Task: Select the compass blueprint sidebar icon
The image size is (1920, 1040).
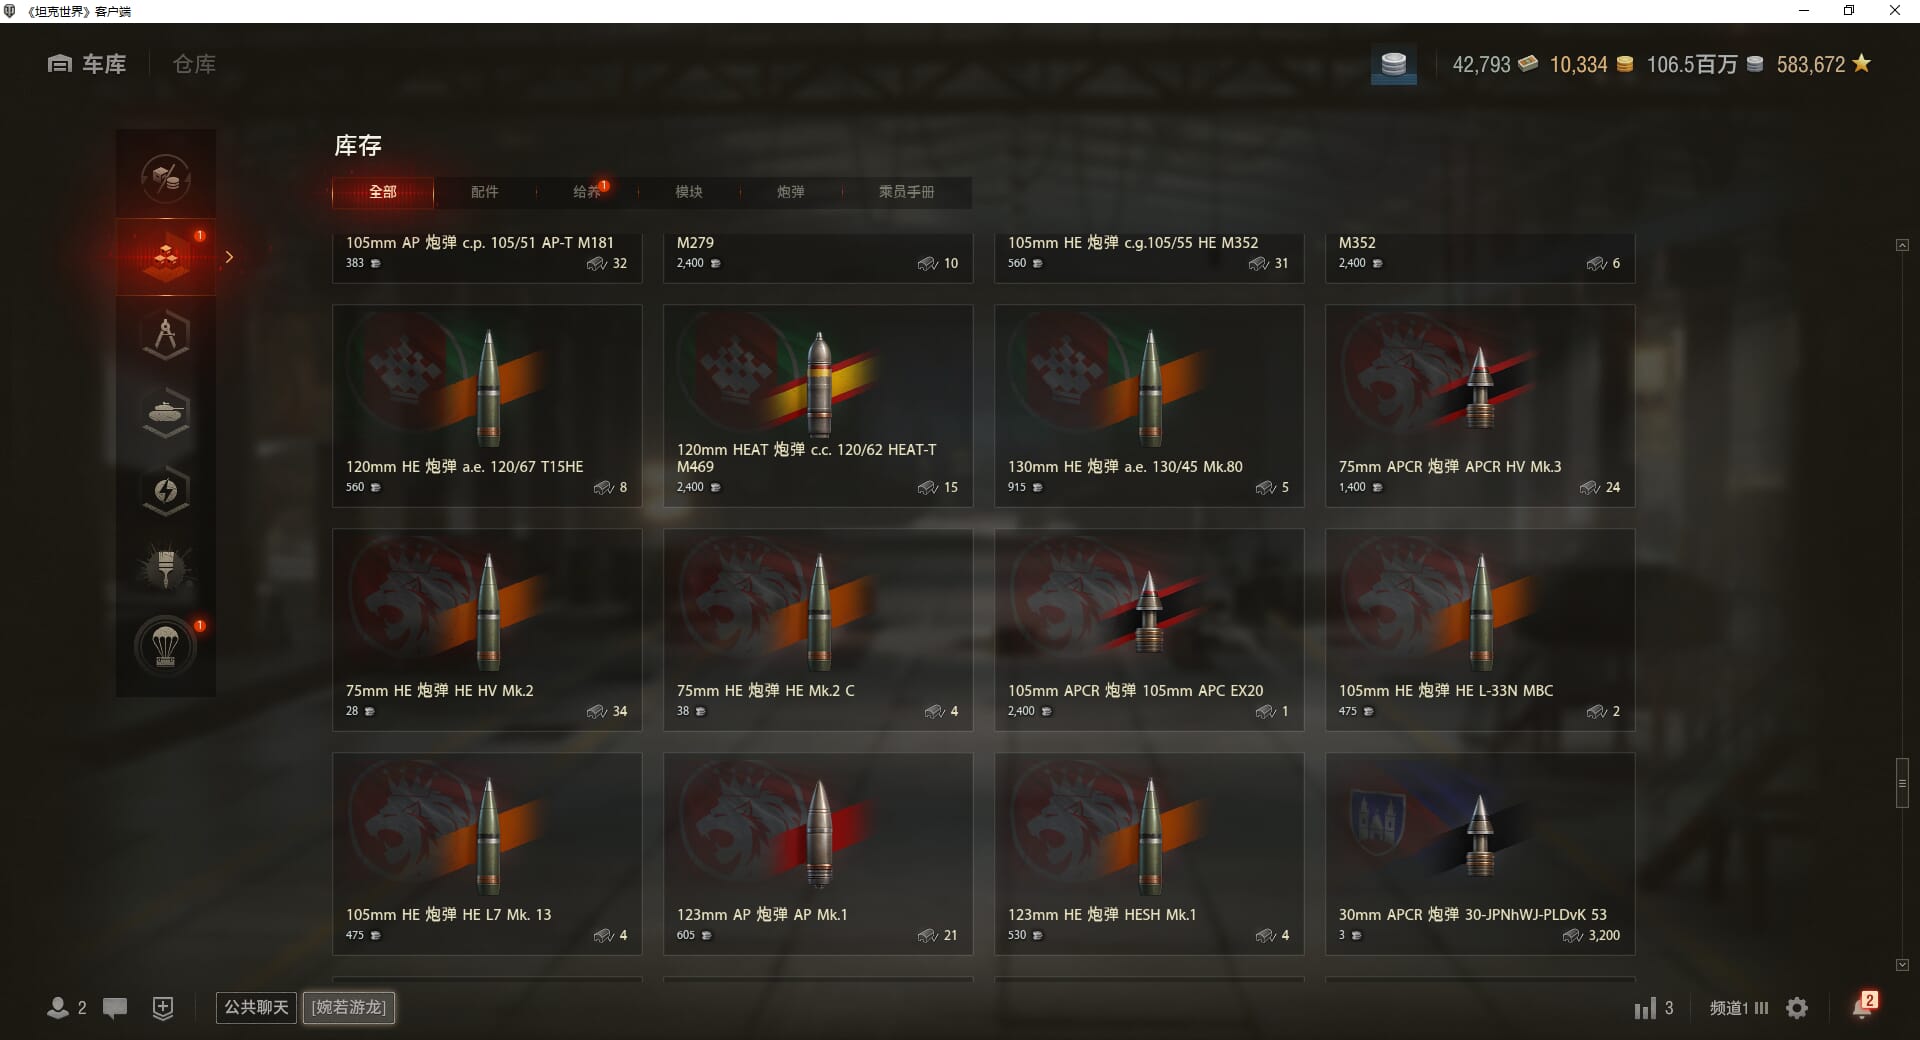Action: tap(166, 335)
